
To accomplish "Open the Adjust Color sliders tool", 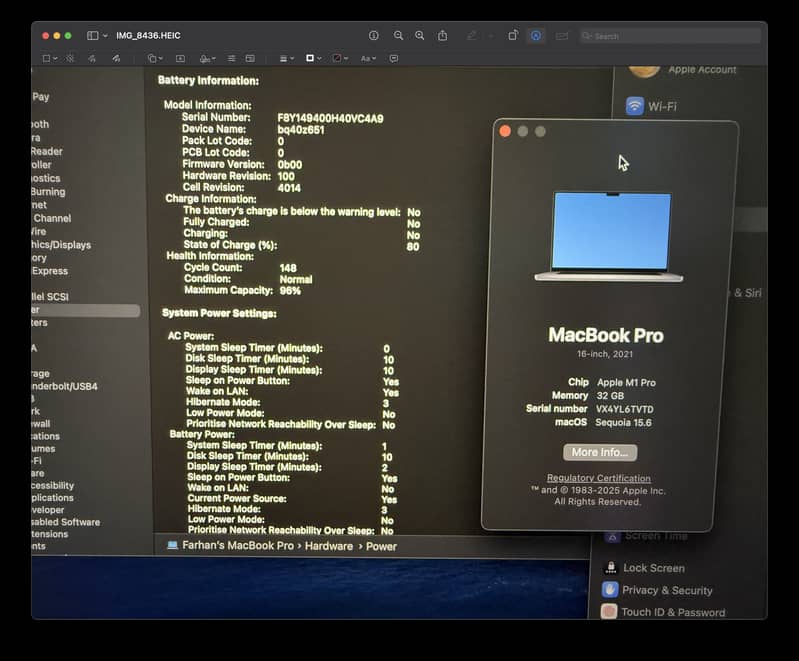I will tap(231, 58).
